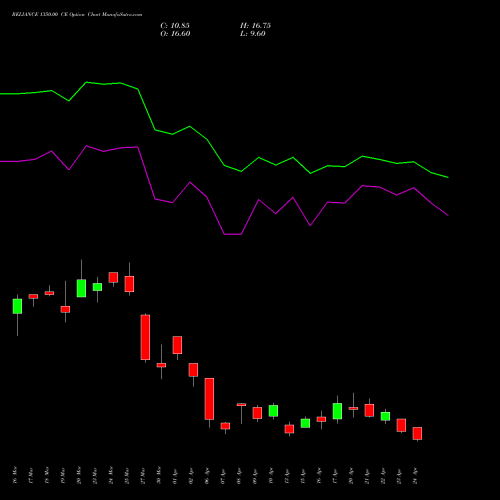
Task: Click the 06 Apr date label
Action: 207,476
